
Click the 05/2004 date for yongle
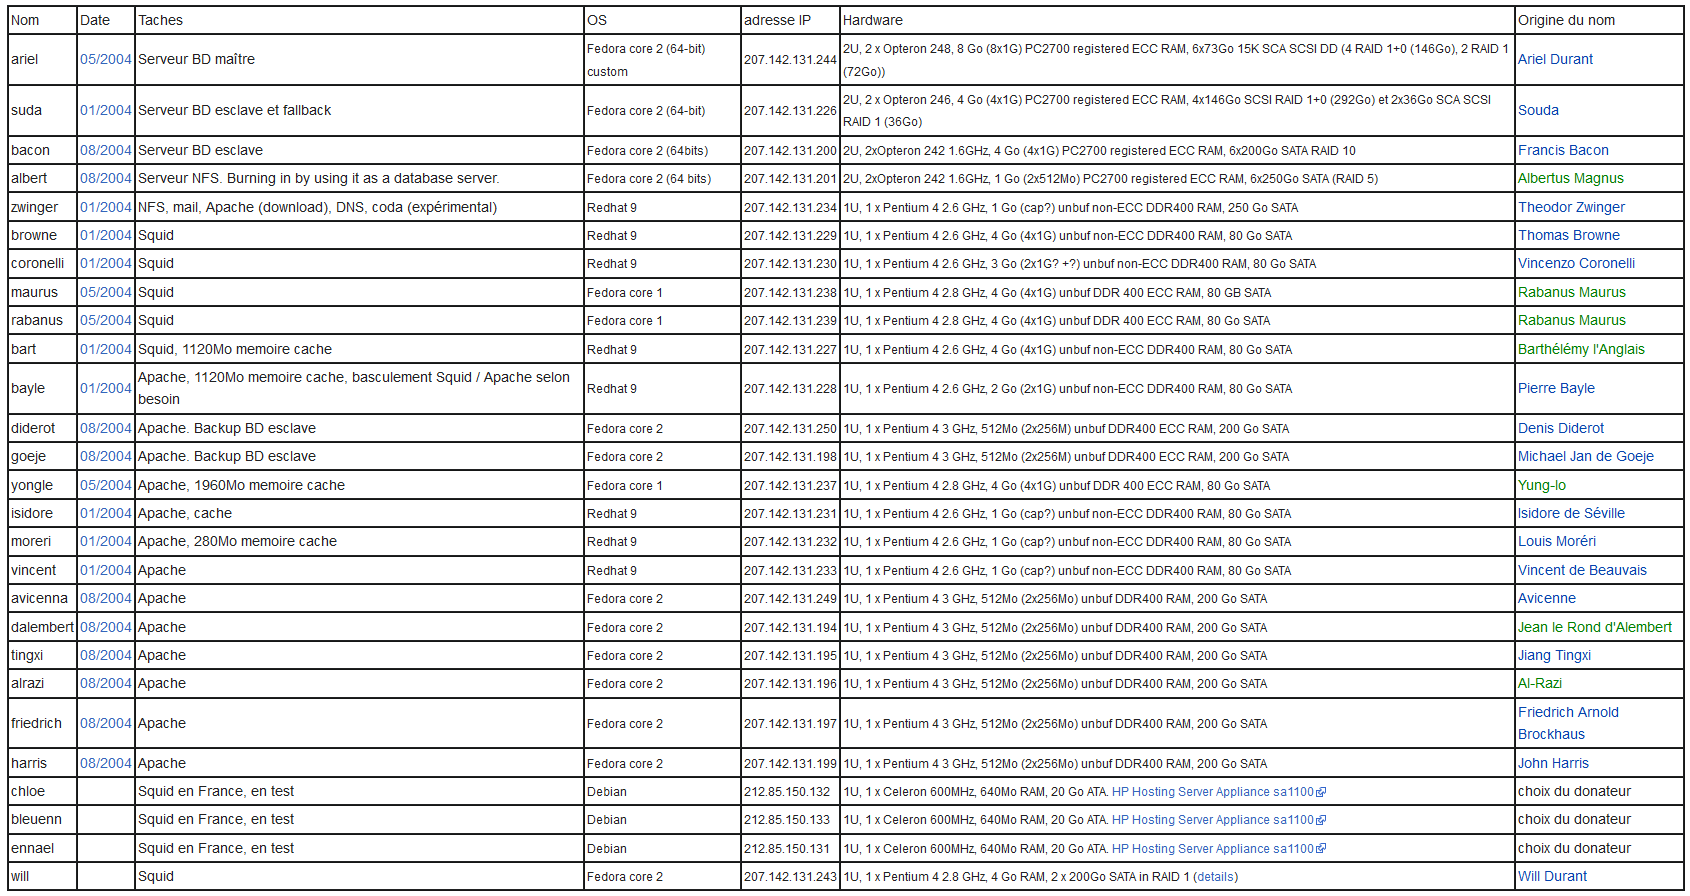105,485
